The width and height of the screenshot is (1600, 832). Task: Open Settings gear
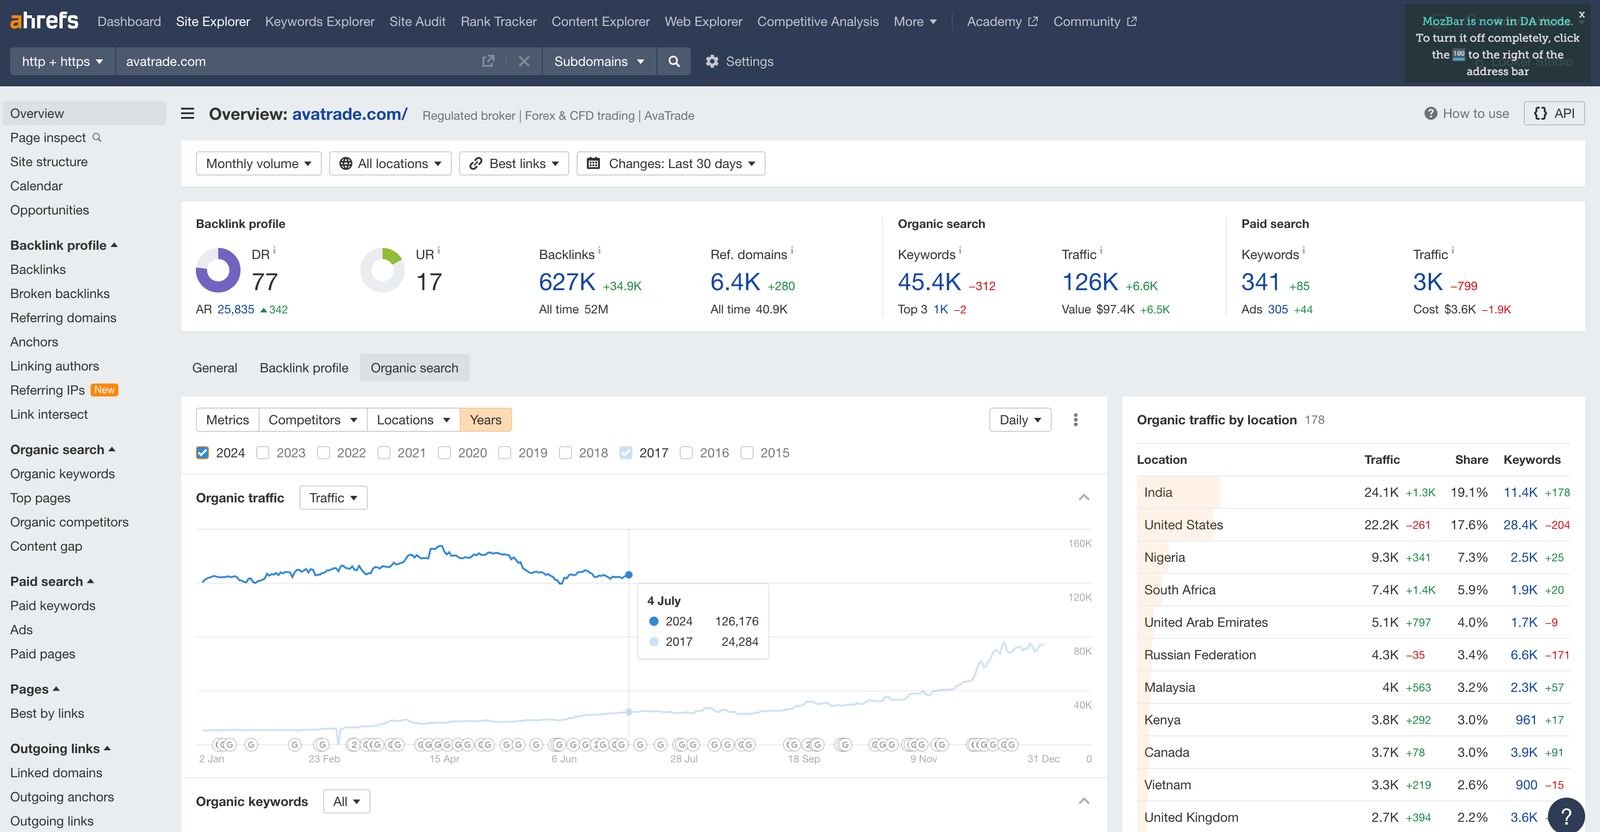click(739, 61)
